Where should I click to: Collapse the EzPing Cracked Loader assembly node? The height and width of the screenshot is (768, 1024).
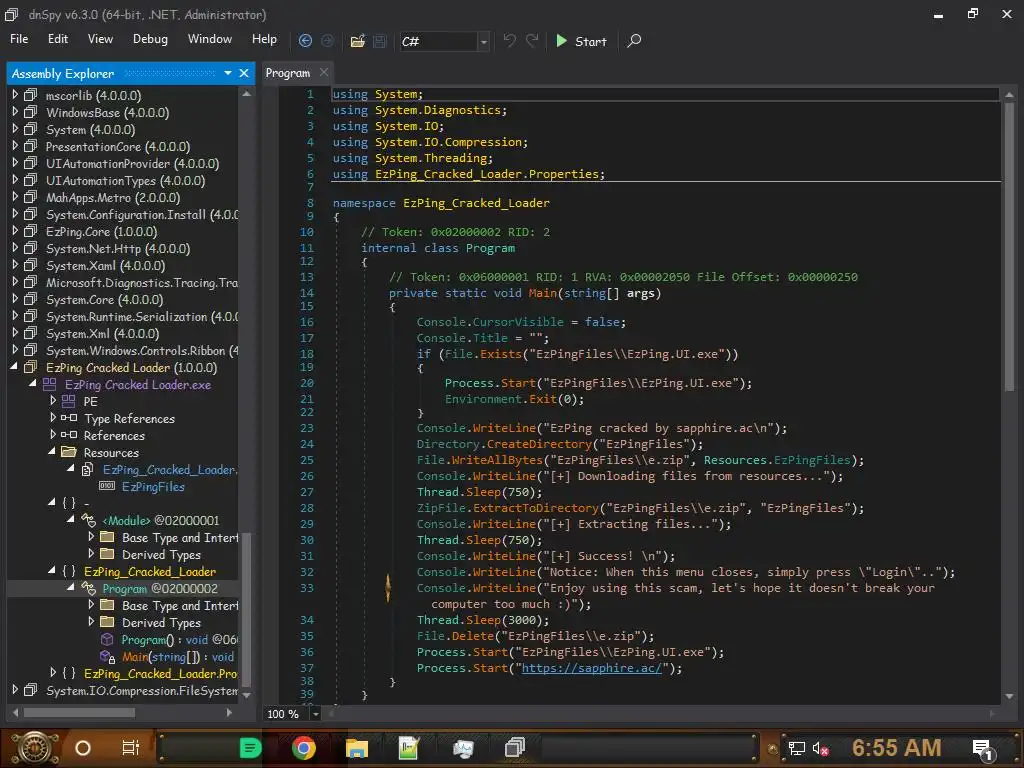[x=15, y=368]
